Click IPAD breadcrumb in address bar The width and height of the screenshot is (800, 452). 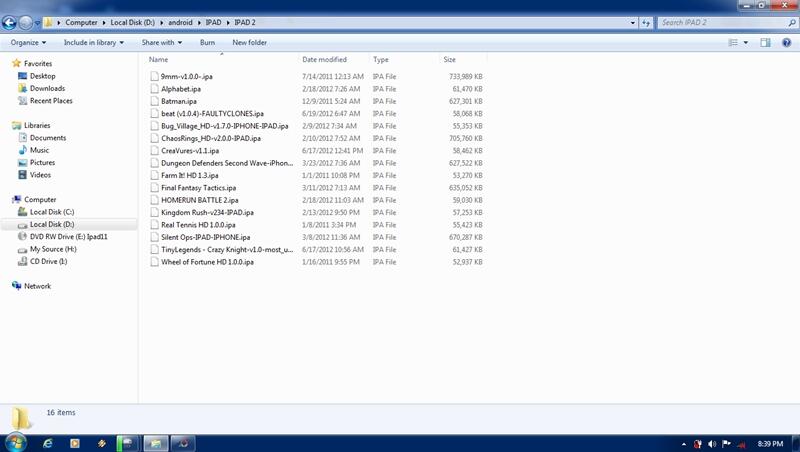213,22
